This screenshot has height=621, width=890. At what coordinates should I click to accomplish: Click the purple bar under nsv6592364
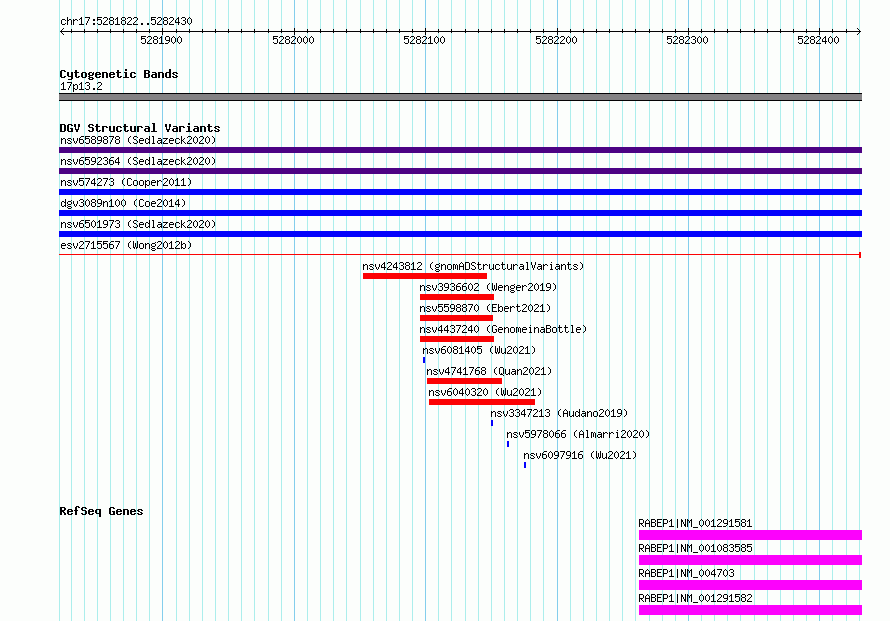click(460, 171)
